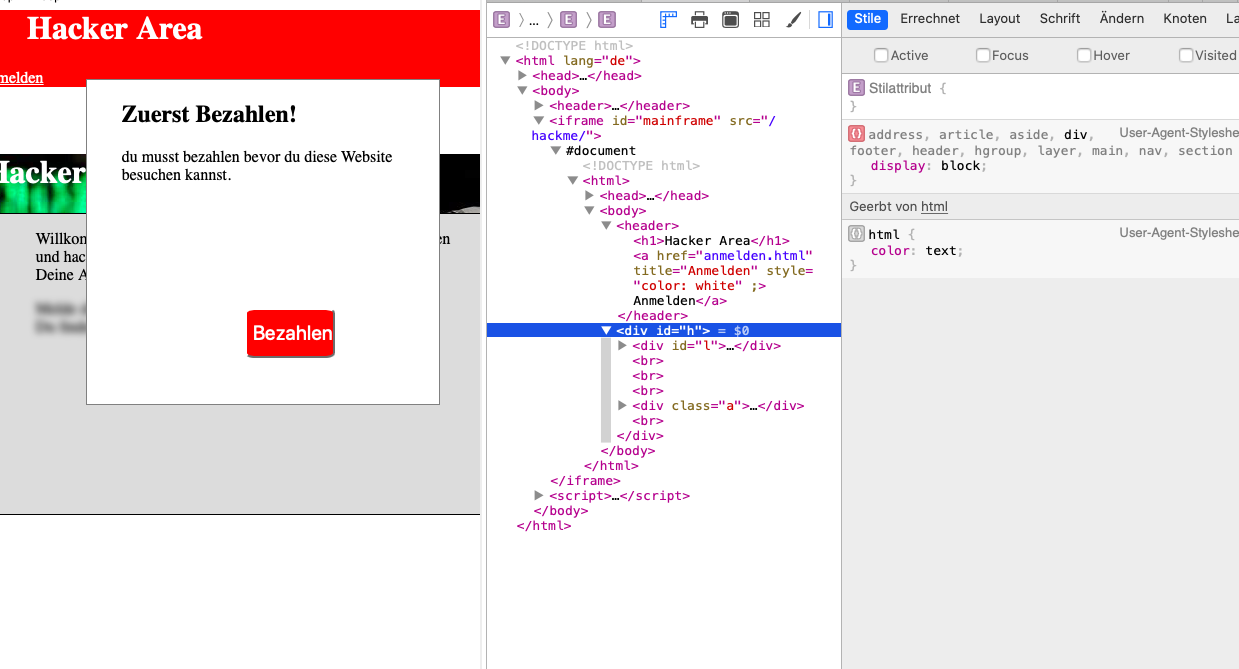The height and width of the screenshot is (669, 1239).
Task: Click the Anmelden text inside anchor node
Action: pyautogui.click(x=664, y=300)
